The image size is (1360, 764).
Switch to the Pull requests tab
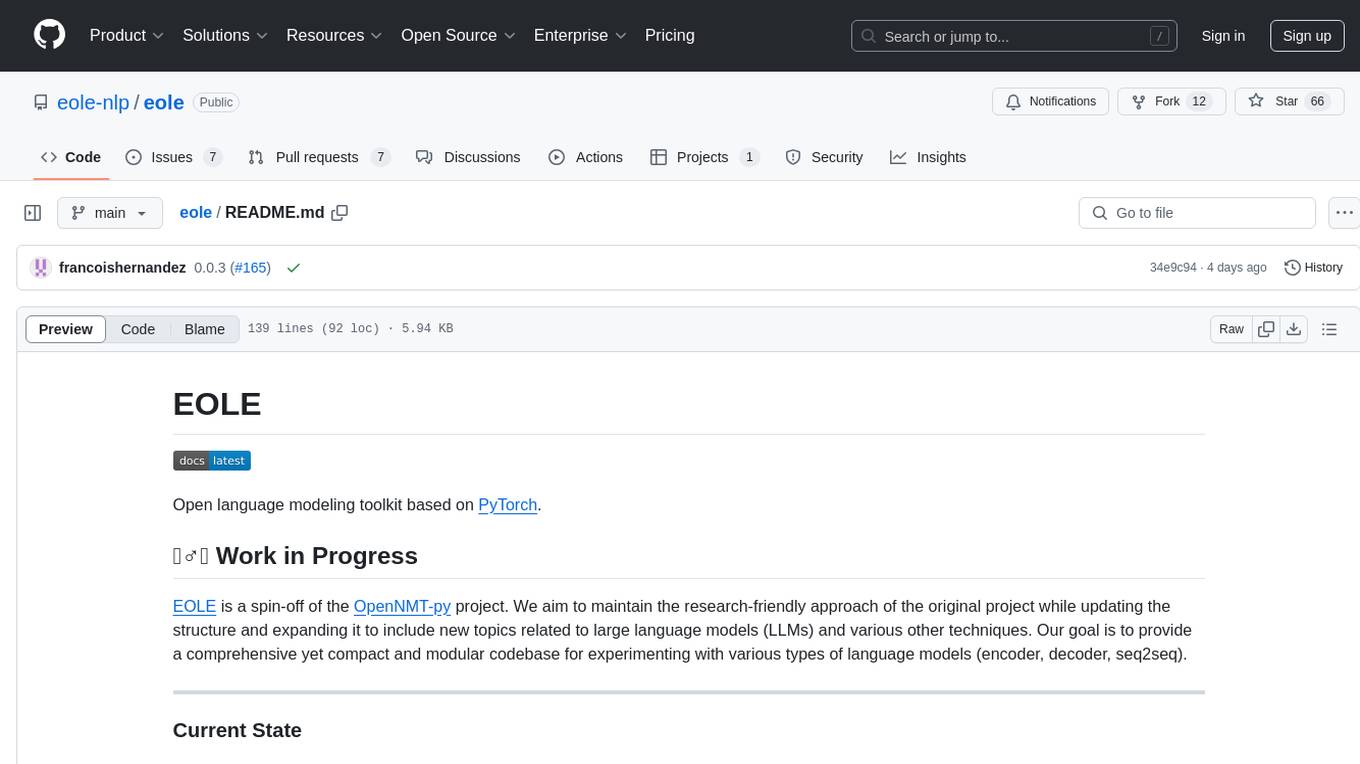click(318, 157)
